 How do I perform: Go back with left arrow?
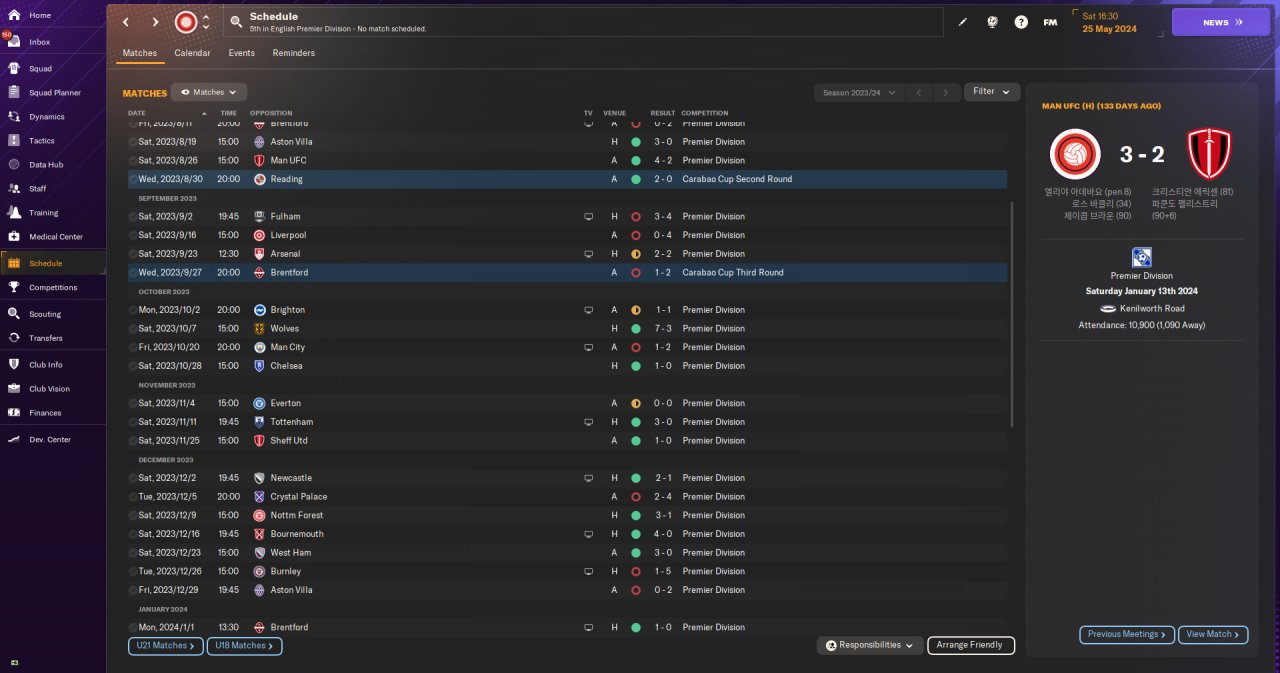click(125, 22)
